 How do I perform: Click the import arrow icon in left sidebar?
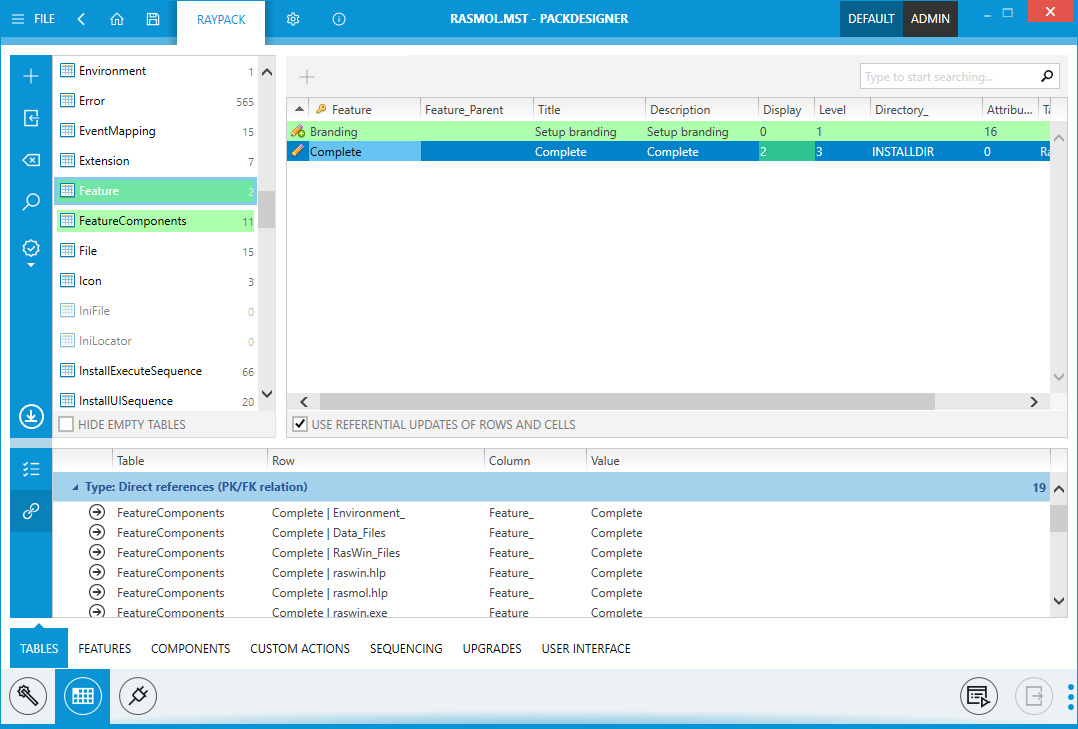point(31,119)
